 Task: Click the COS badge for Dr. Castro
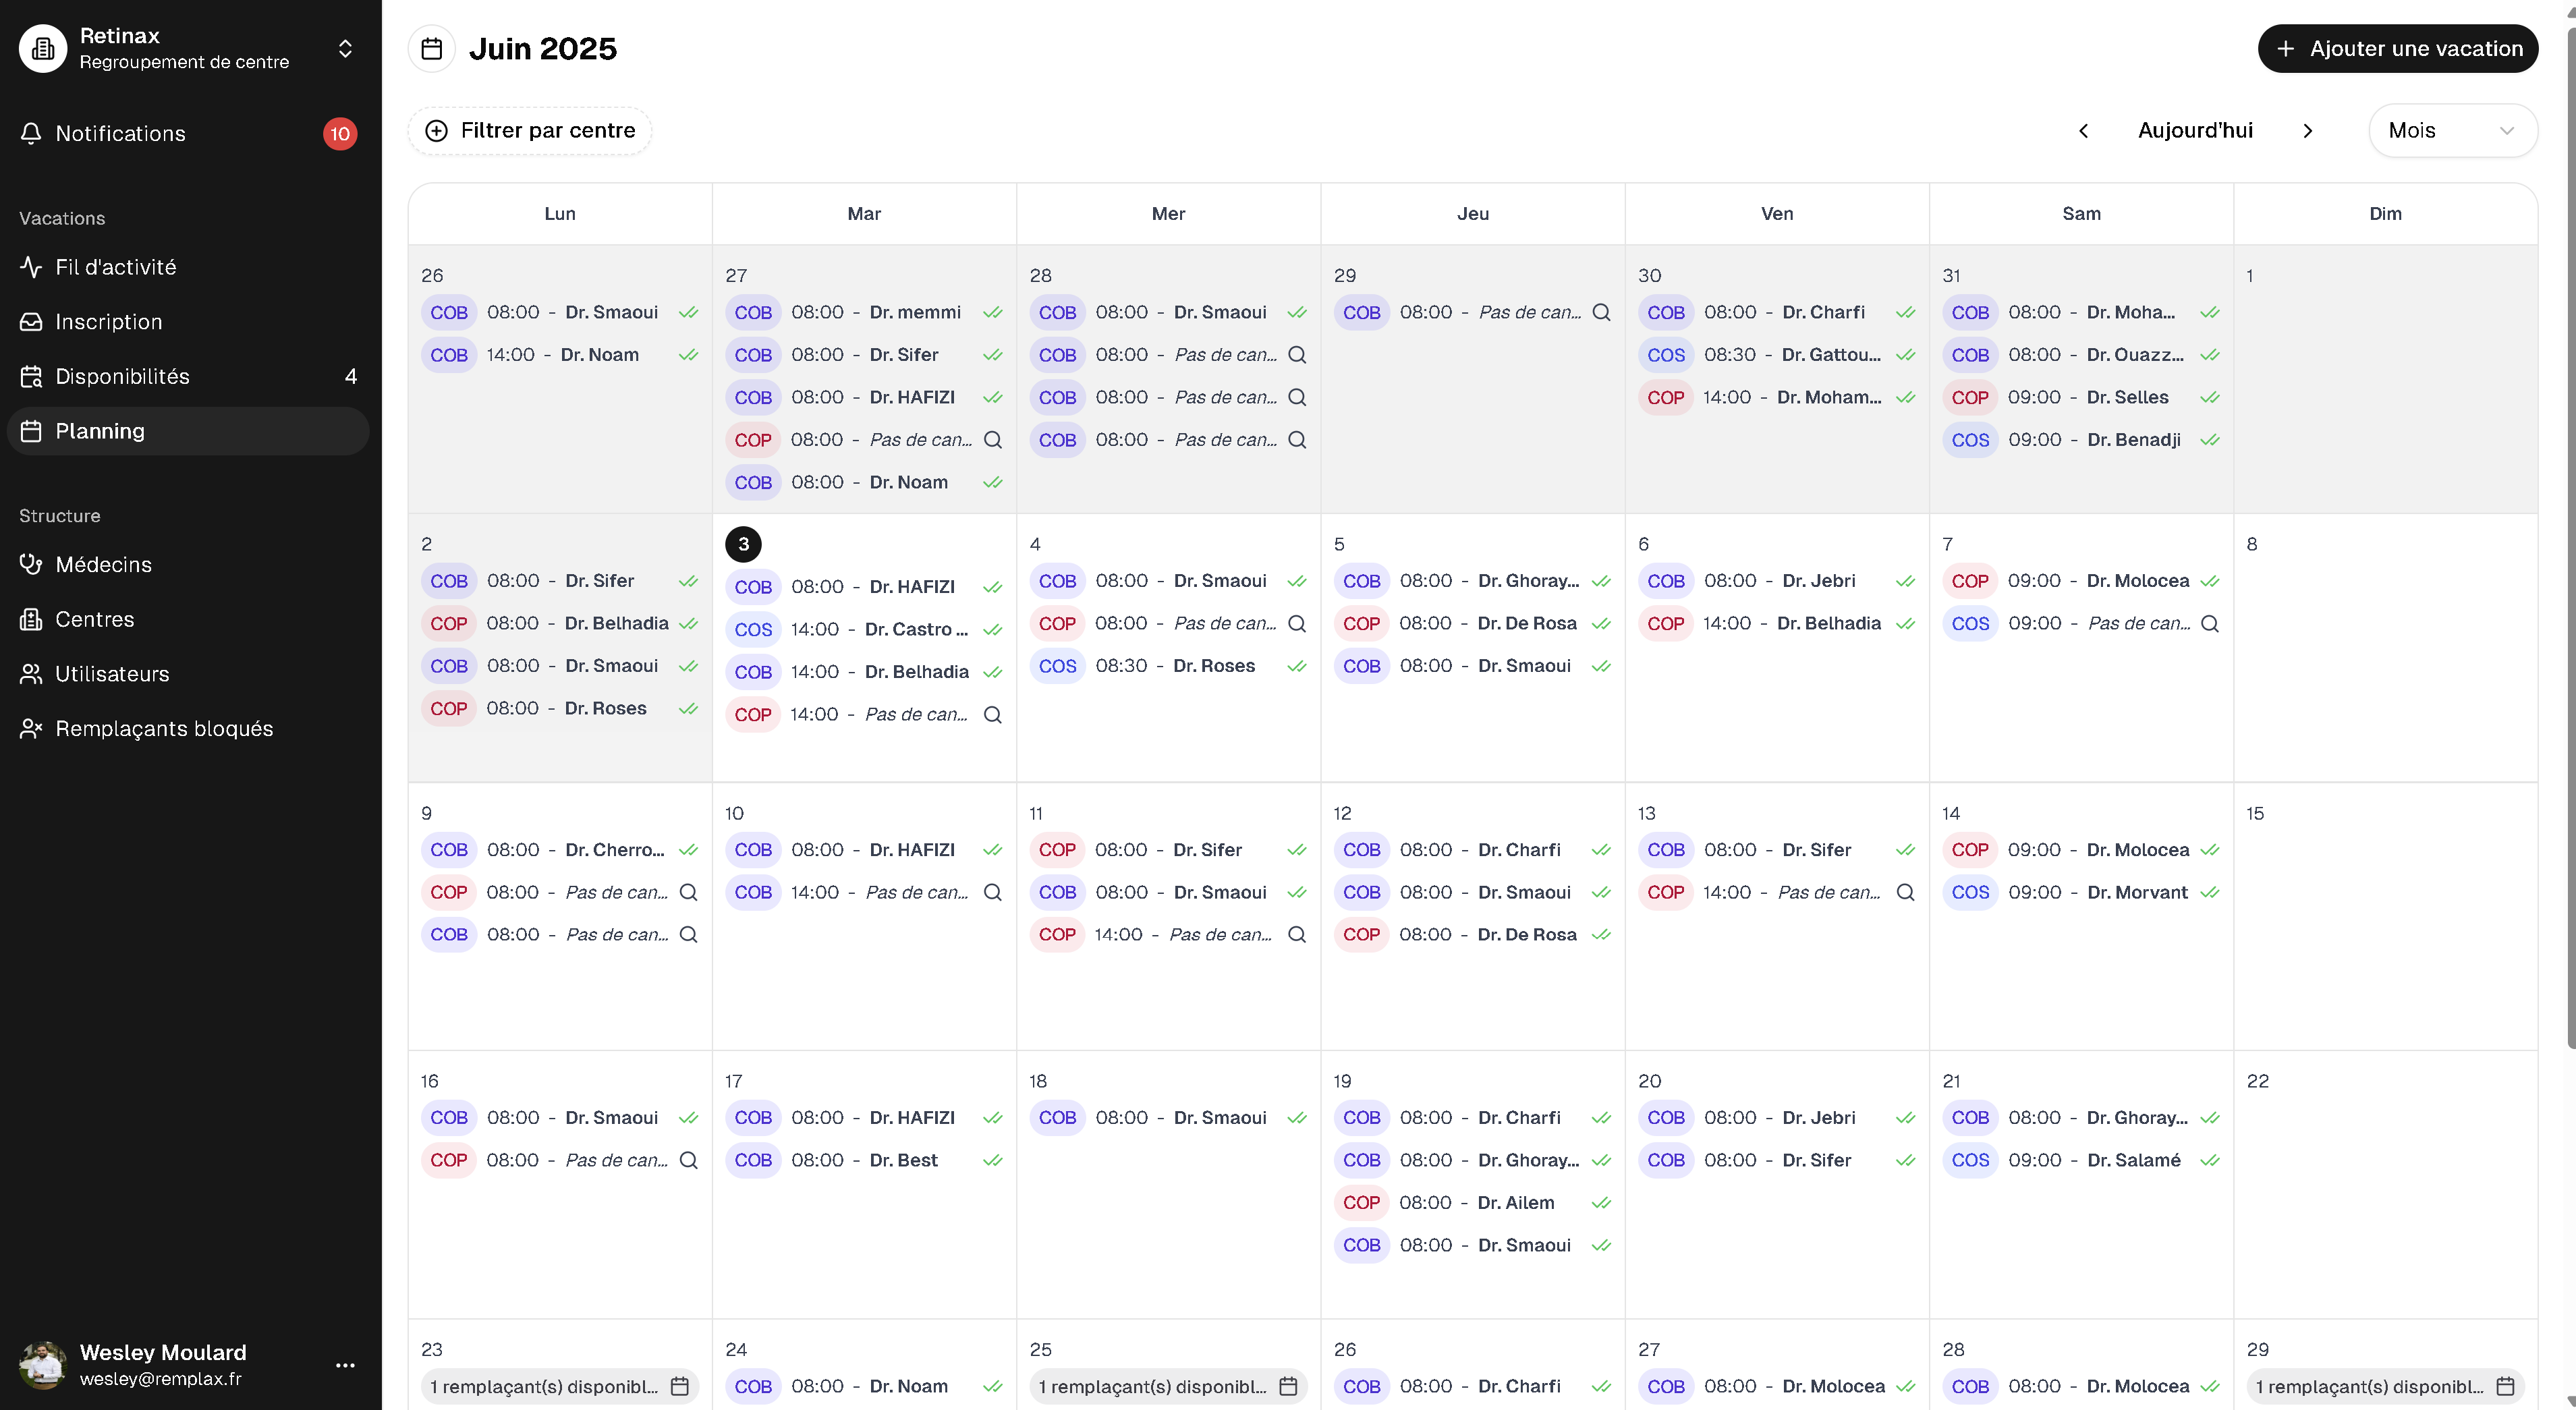[753, 630]
